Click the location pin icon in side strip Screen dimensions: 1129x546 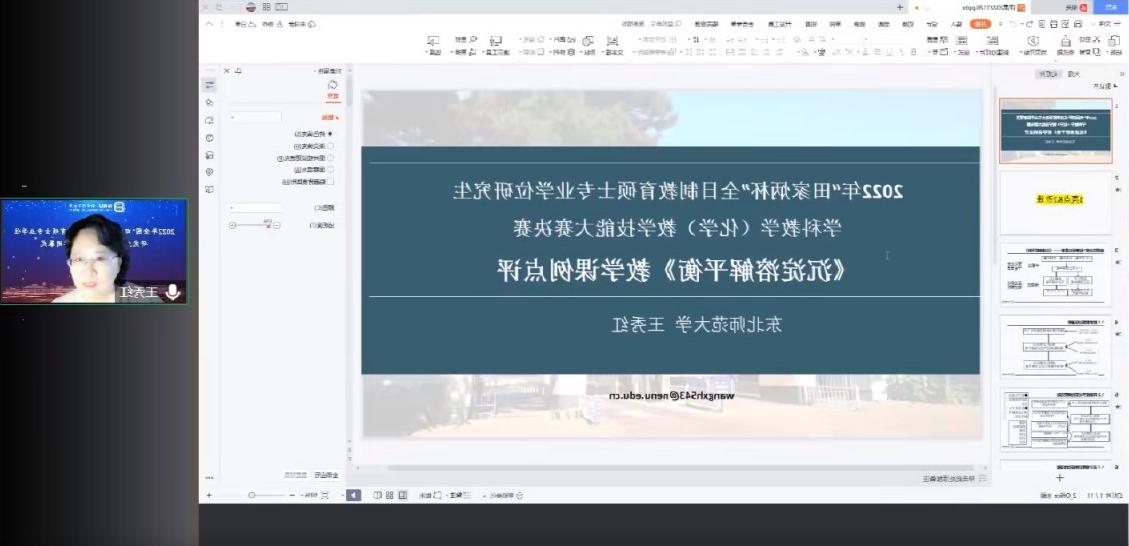210,171
